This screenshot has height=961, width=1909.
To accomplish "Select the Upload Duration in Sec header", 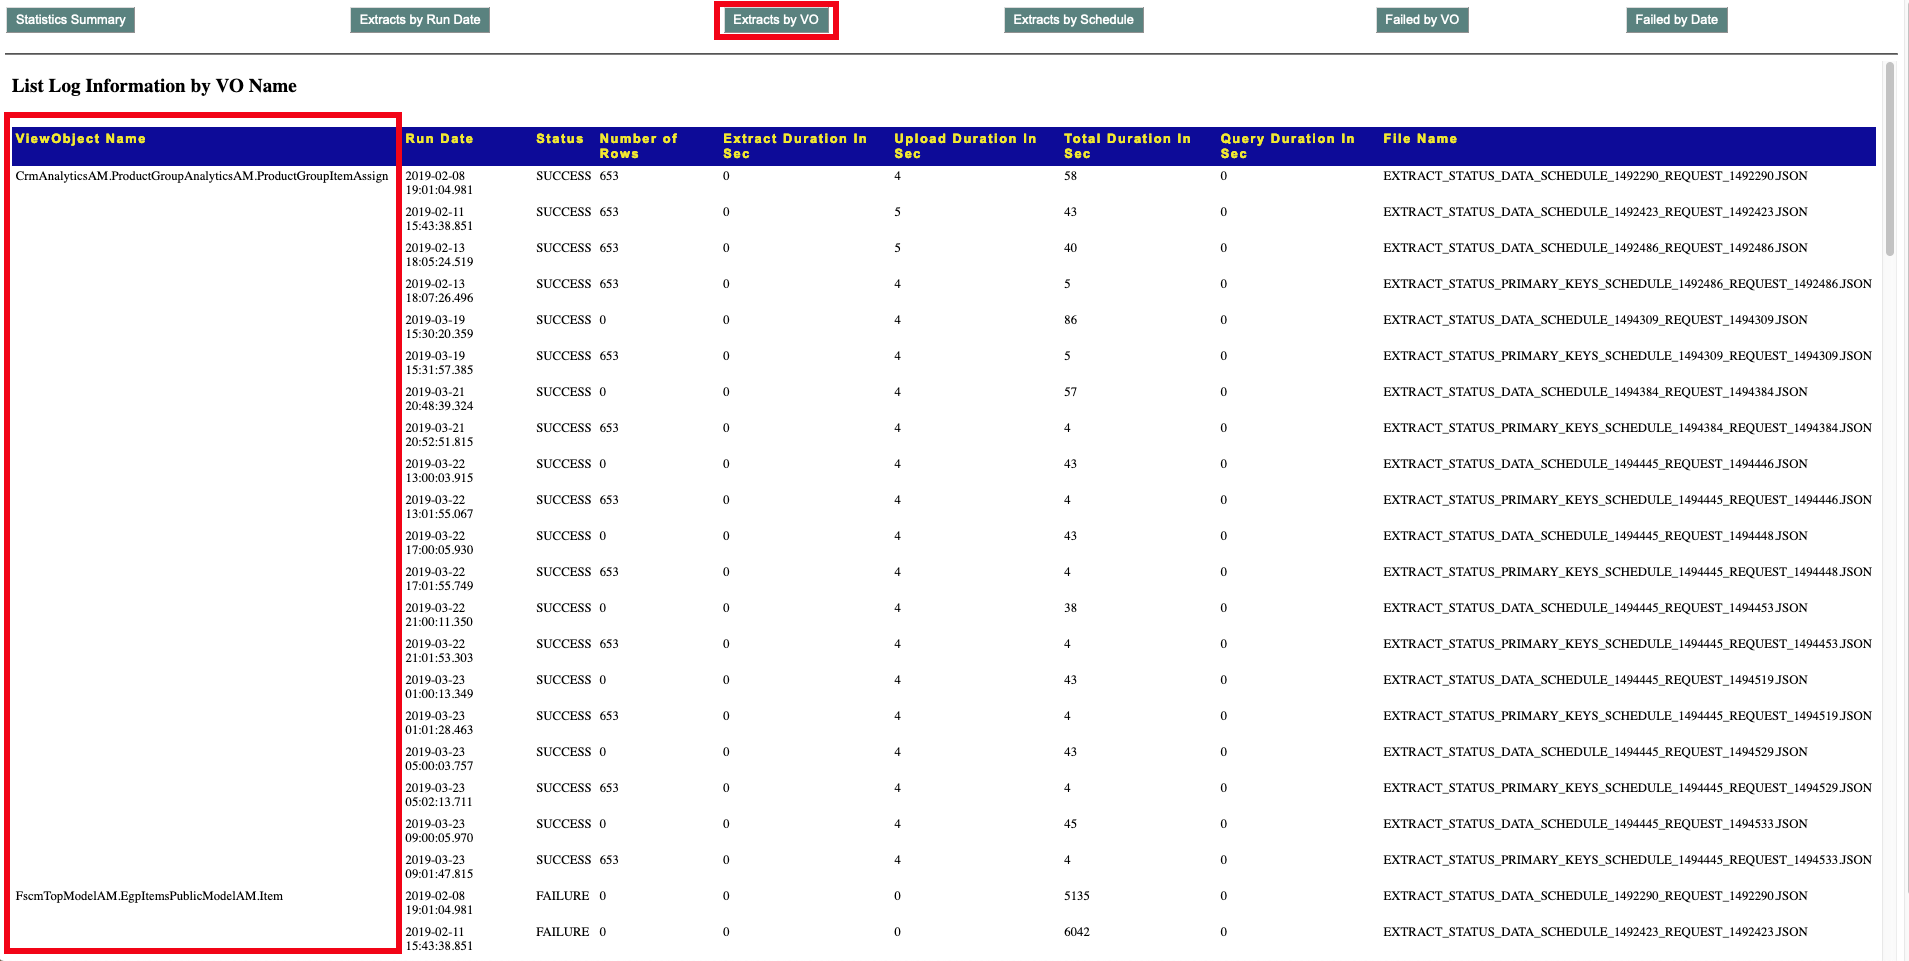I will (965, 146).
